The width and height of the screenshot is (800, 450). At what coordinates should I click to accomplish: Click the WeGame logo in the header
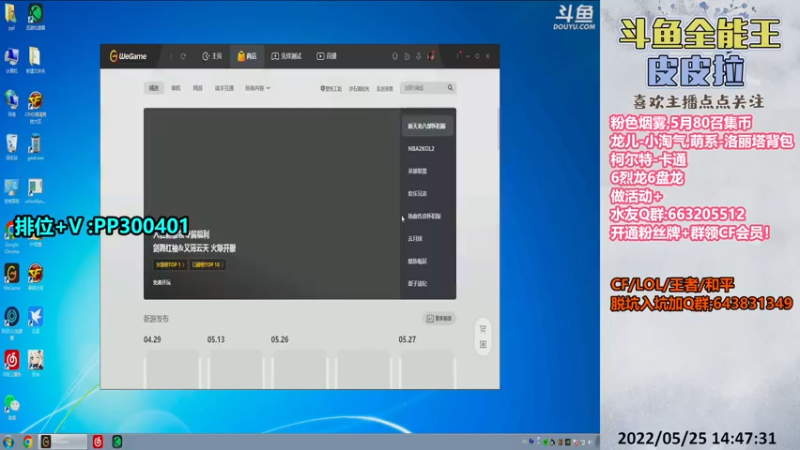pos(128,56)
